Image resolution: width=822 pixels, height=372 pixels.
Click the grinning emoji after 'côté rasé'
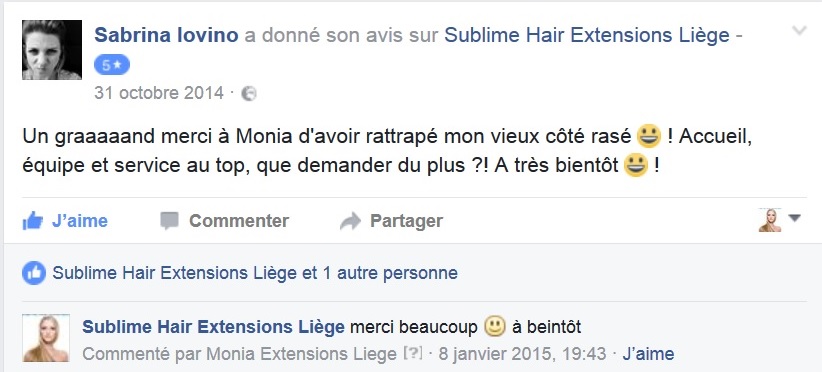pos(648,137)
